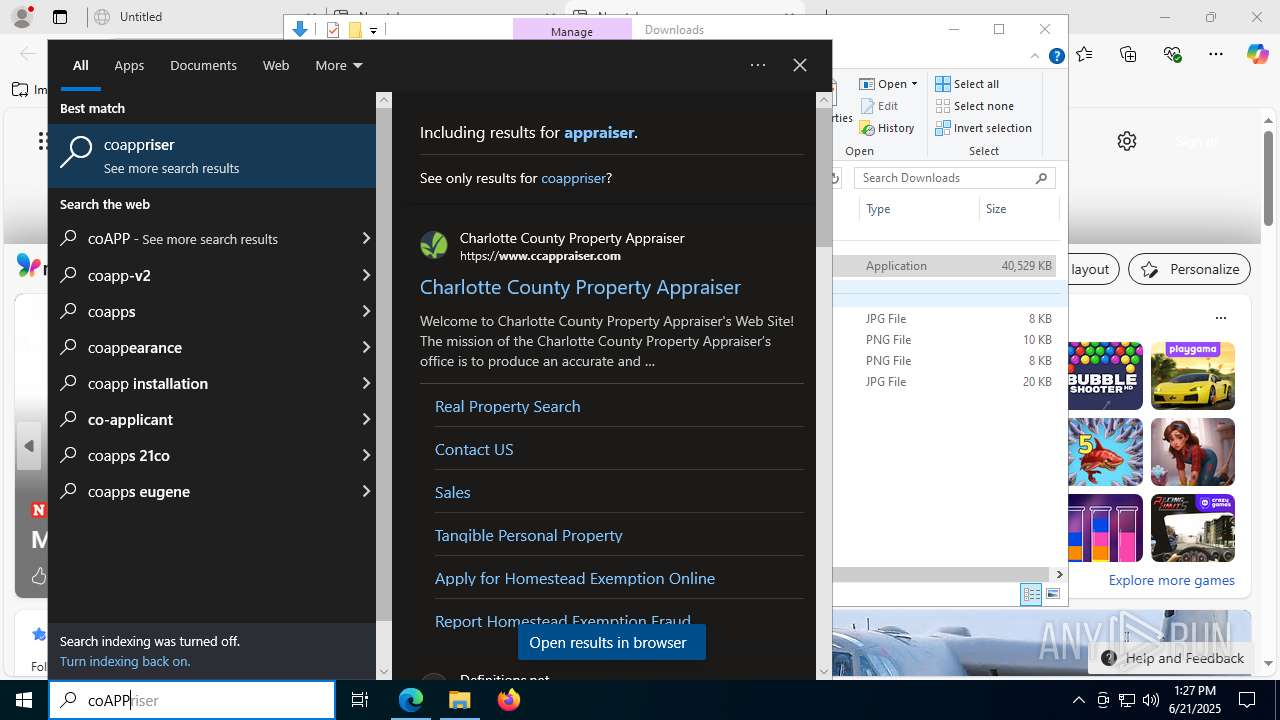Open the Open dropdown arrow in Explorer ribbon
The image size is (1280, 720).
tap(914, 84)
